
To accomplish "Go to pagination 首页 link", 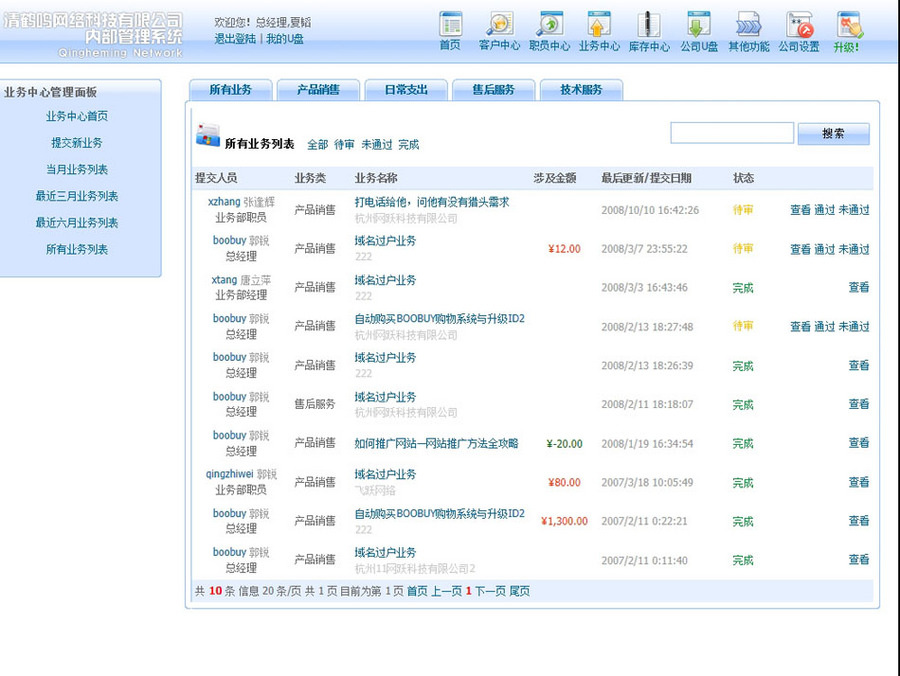I will [x=417, y=591].
